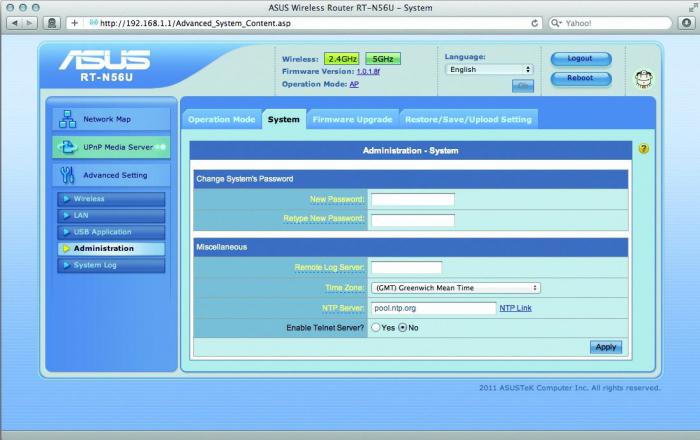The image size is (700, 440).
Task: Click the Remote Log Server field
Action: coord(406,267)
